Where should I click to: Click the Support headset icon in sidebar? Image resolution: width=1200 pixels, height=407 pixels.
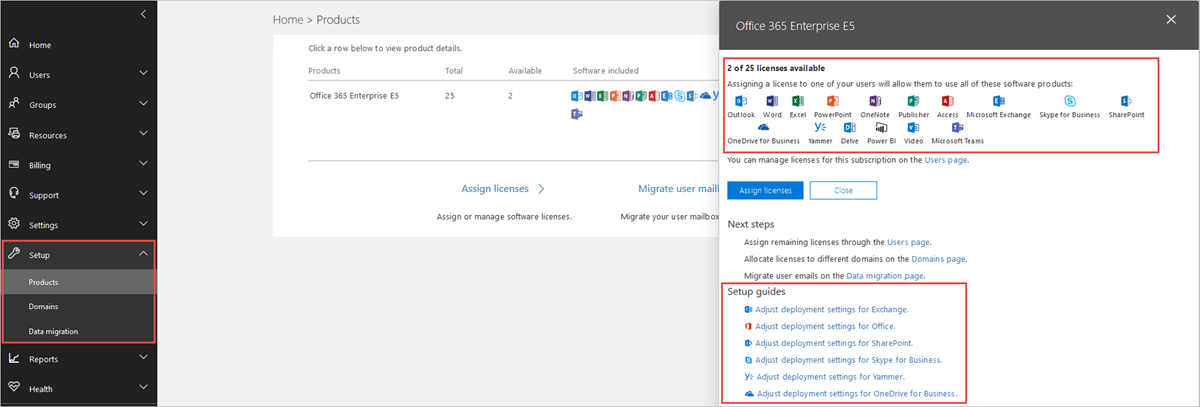(x=14, y=194)
